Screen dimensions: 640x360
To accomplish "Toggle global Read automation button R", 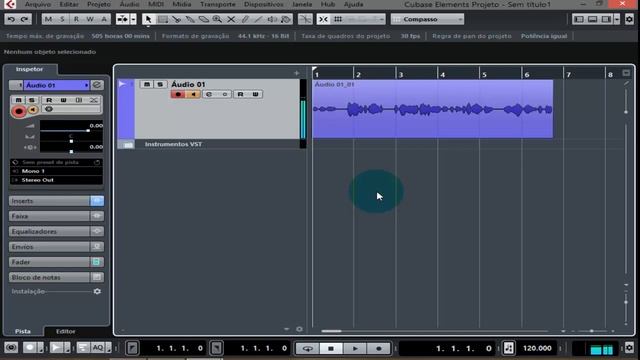I will 76,19.
